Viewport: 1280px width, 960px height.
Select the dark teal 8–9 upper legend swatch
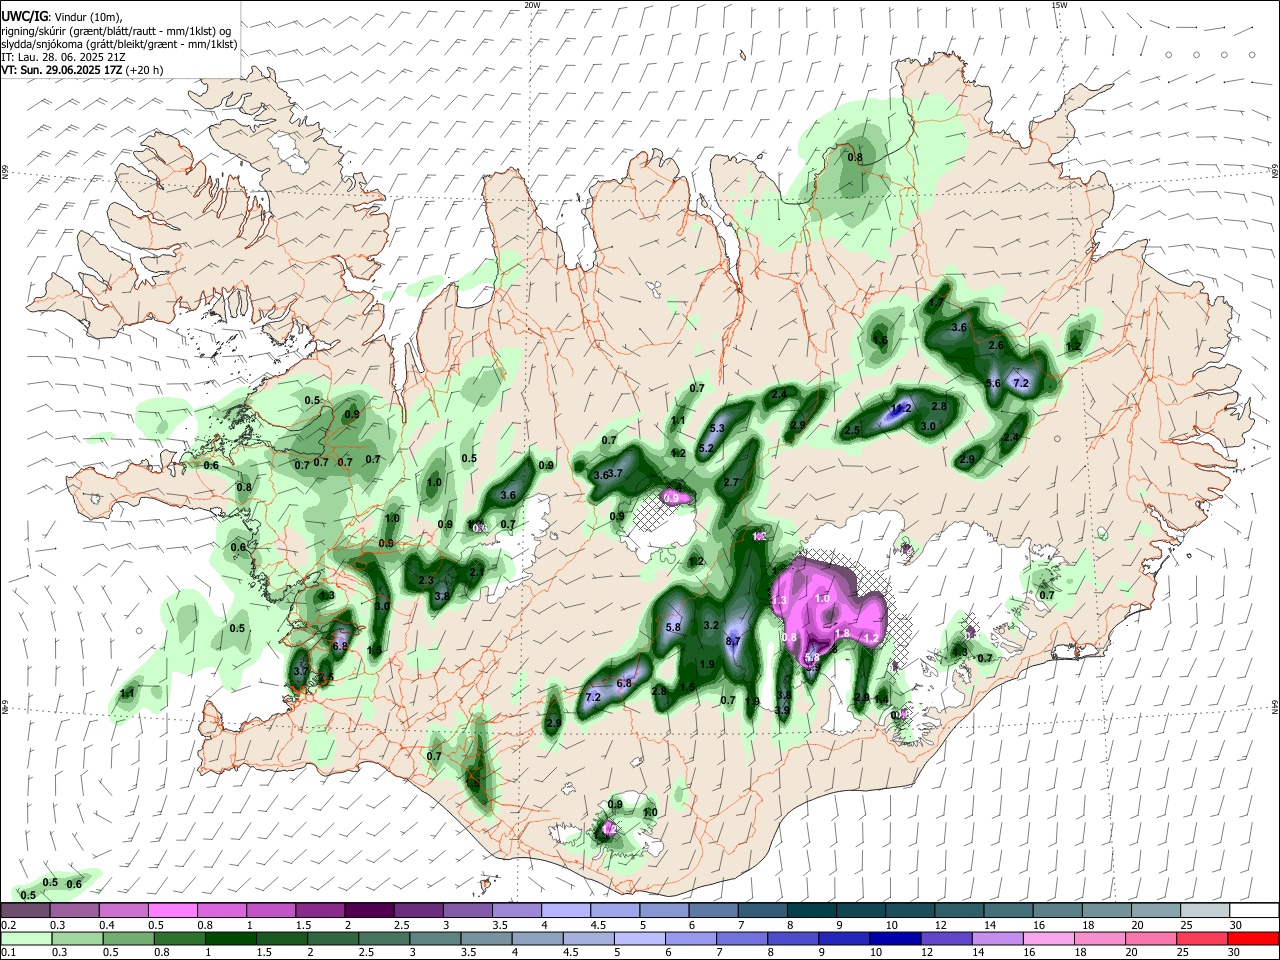pyautogui.click(x=812, y=911)
